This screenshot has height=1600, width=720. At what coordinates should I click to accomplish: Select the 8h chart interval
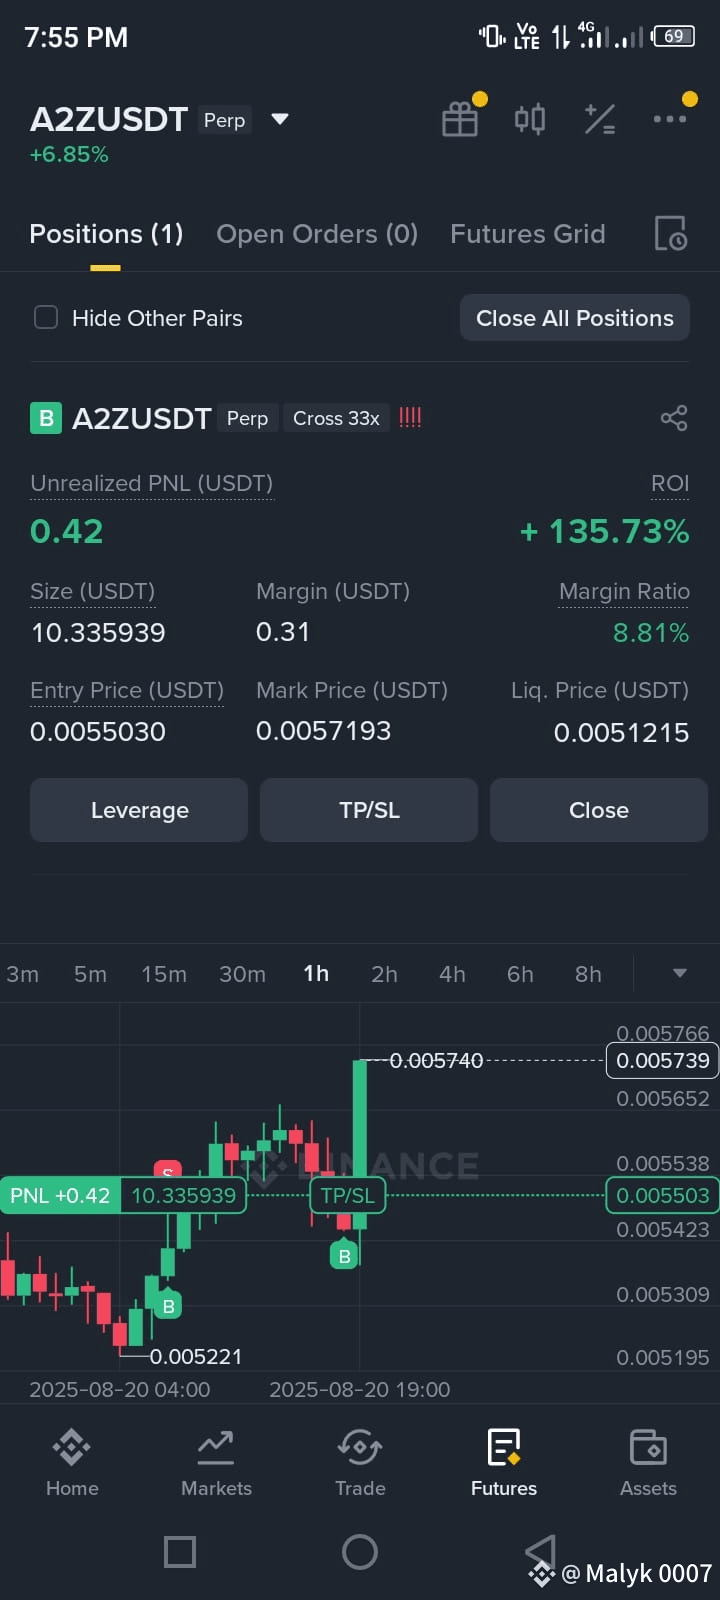(588, 974)
